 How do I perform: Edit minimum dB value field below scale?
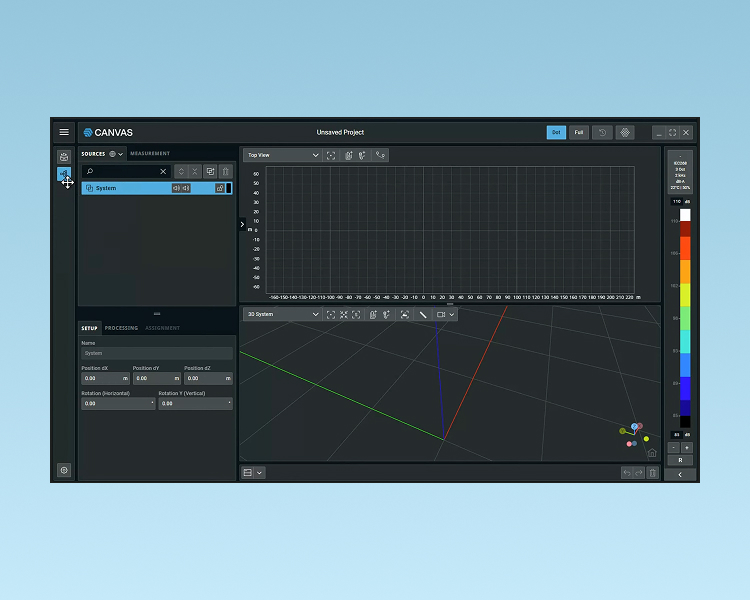coord(676,435)
